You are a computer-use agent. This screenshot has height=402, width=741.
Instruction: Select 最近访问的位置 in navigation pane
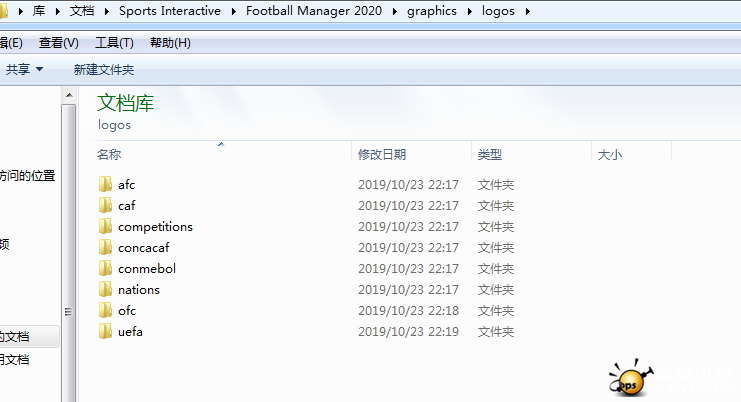[x=27, y=176]
